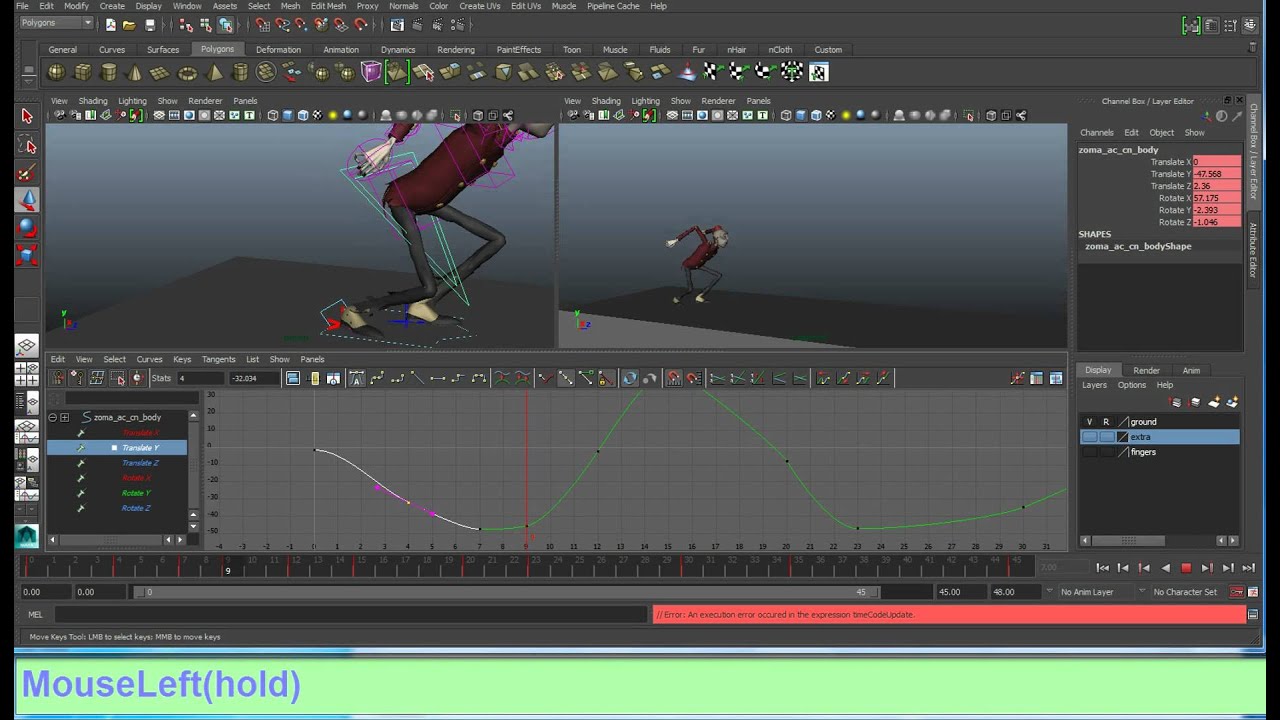Toggle the time snap magnet icon in Graph Editor
This screenshot has height=720, width=1280.
coord(673,378)
